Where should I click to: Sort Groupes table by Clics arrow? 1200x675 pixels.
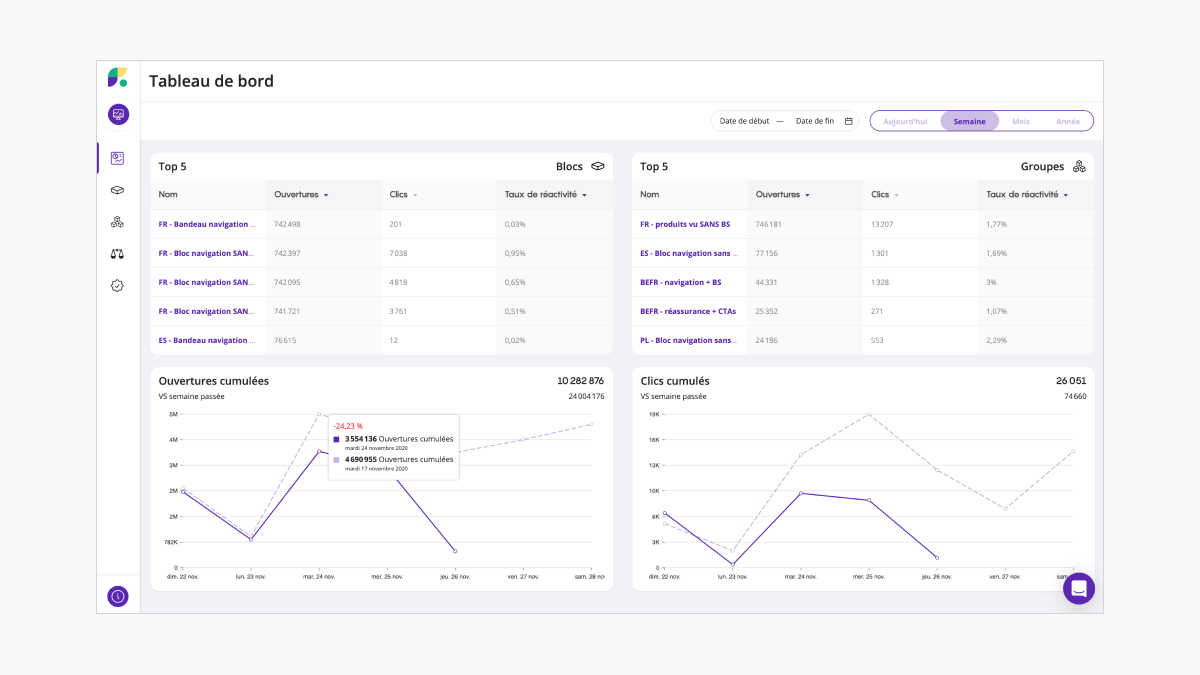click(x=897, y=195)
